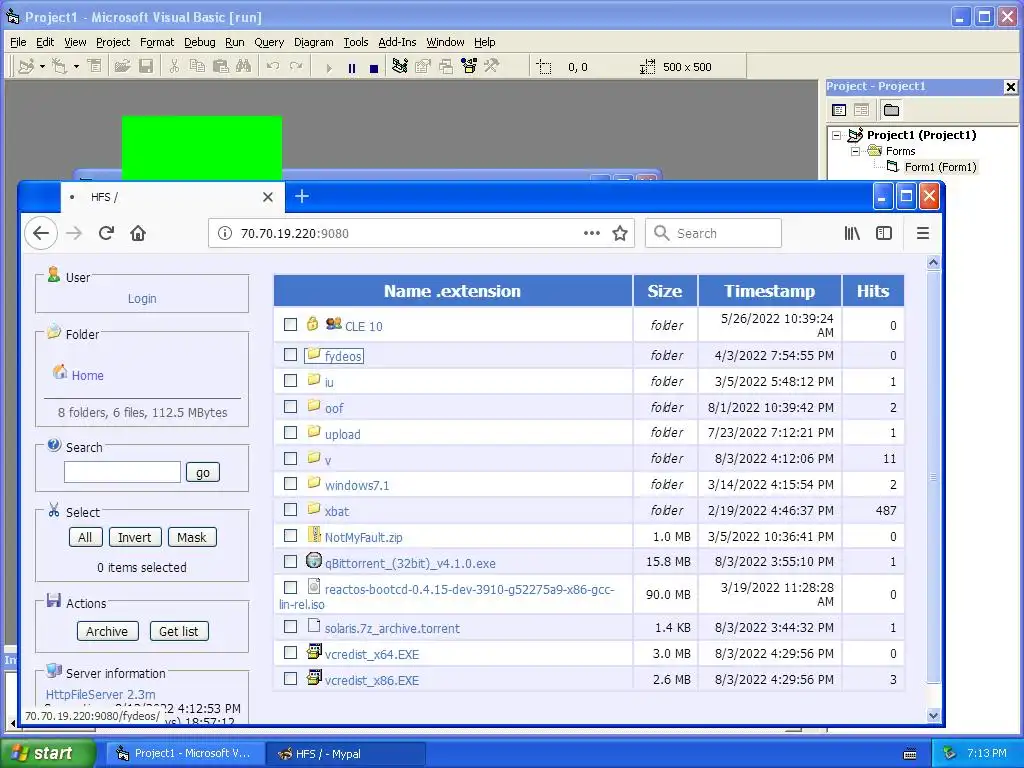Check the box for the fydeos folder
This screenshot has height=768, width=1024.
point(291,355)
